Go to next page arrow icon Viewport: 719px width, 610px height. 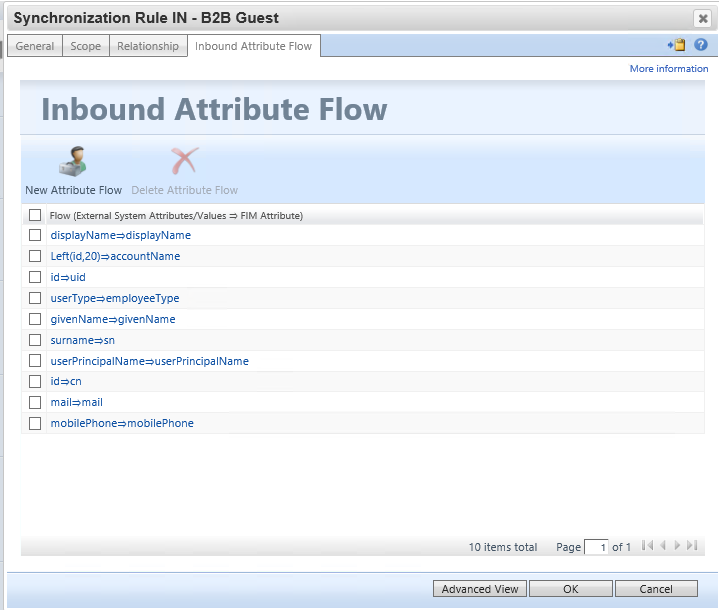point(677,545)
